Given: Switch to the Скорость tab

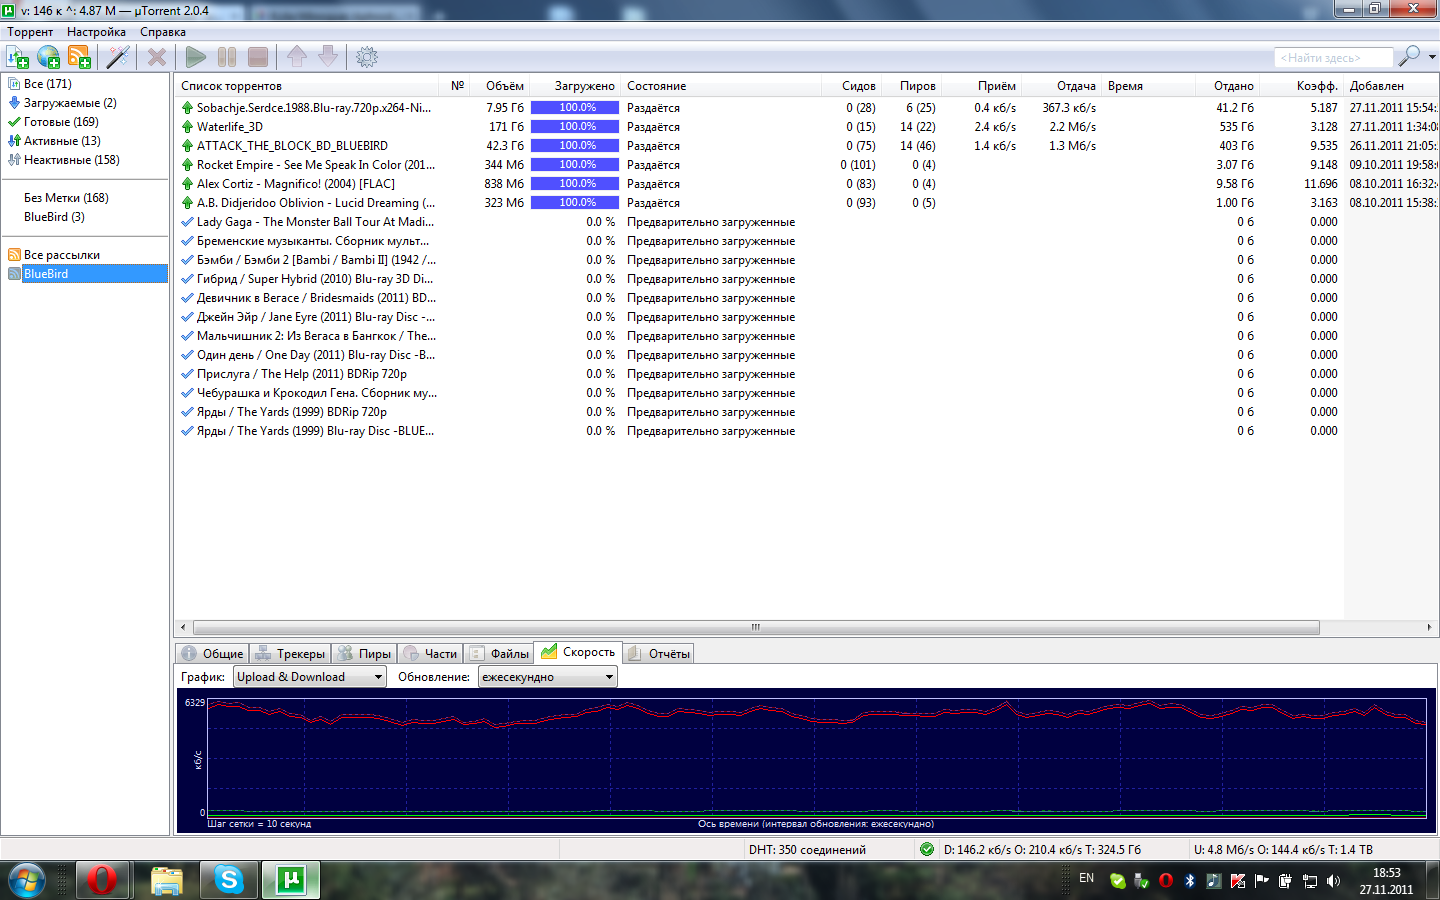Looking at the screenshot, I should point(578,652).
